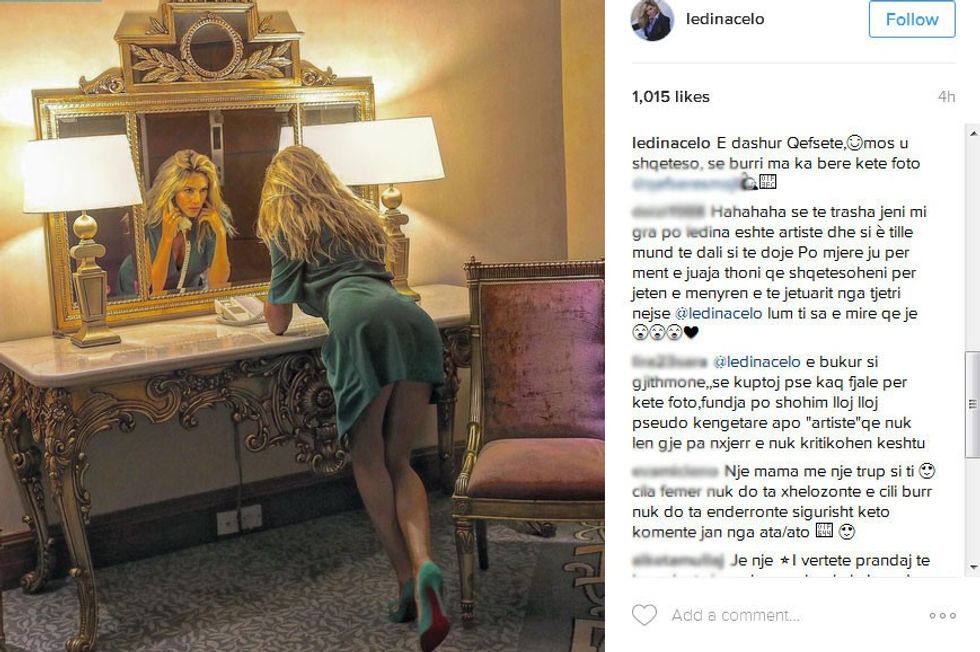Click the 1,015 likes count
Image resolution: width=980 pixels, height=652 pixels.
click(671, 97)
